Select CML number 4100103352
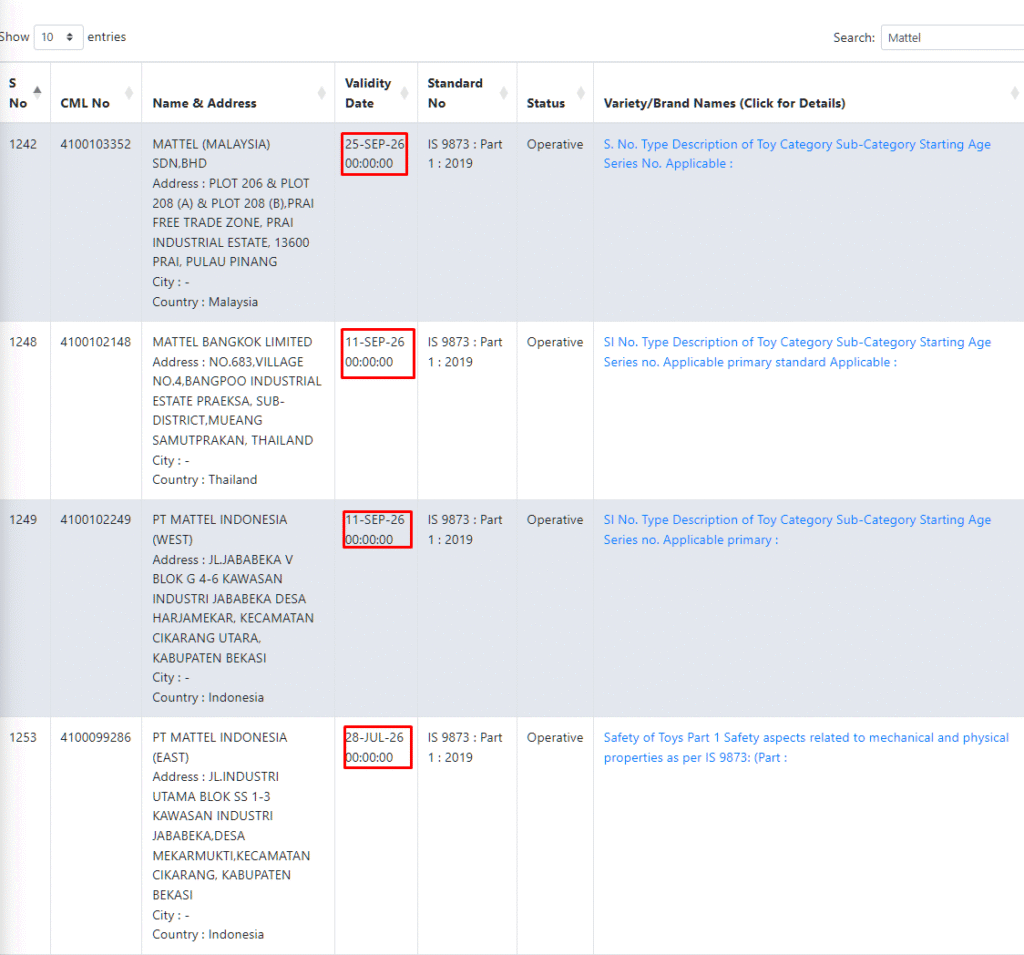1024x955 pixels. (95, 144)
